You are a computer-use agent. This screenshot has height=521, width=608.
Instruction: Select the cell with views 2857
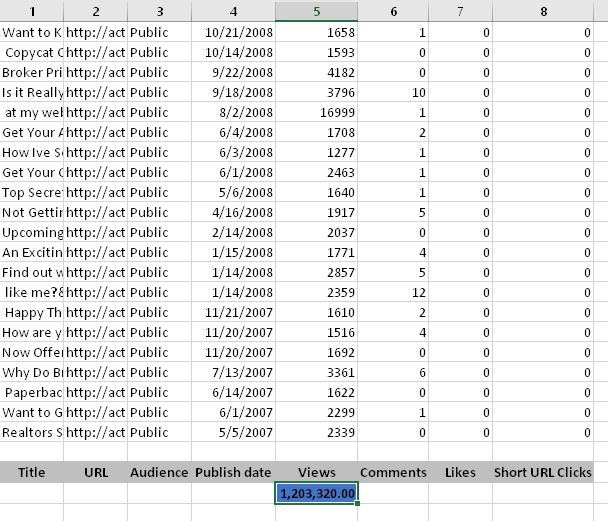coord(316,273)
